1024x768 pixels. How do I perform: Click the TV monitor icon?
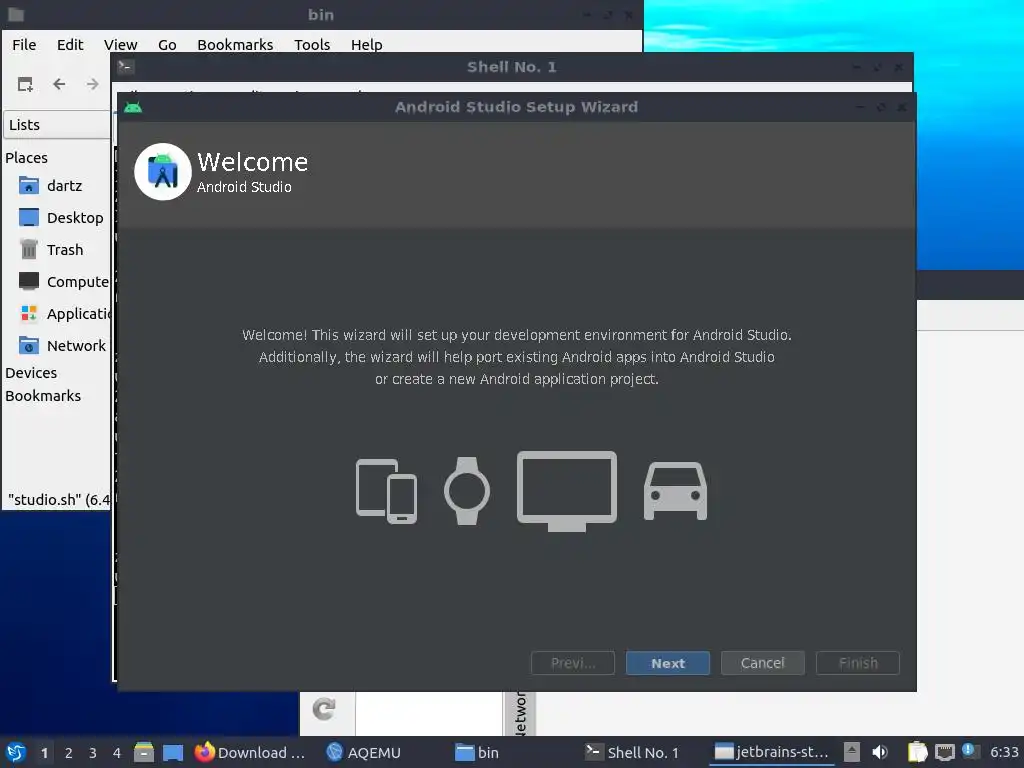point(566,491)
